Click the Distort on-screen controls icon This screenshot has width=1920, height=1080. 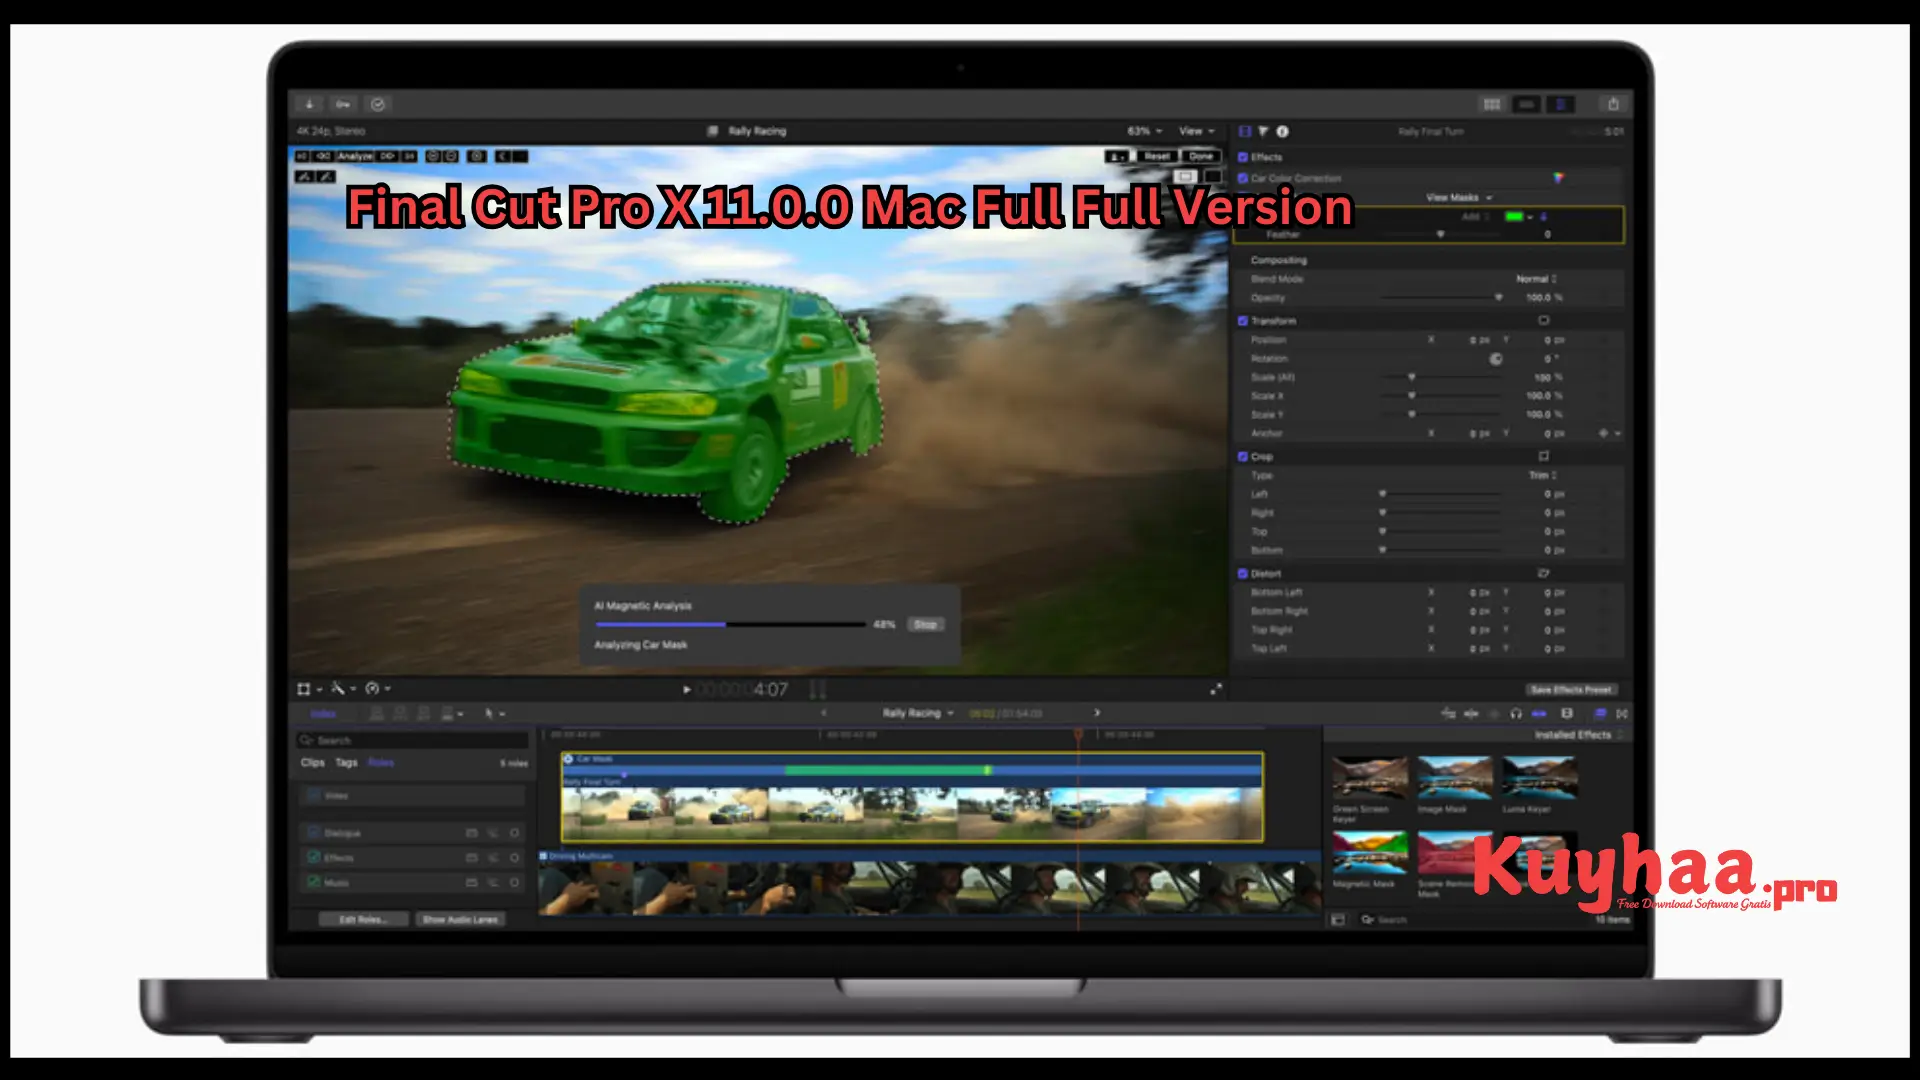pyautogui.click(x=1543, y=573)
